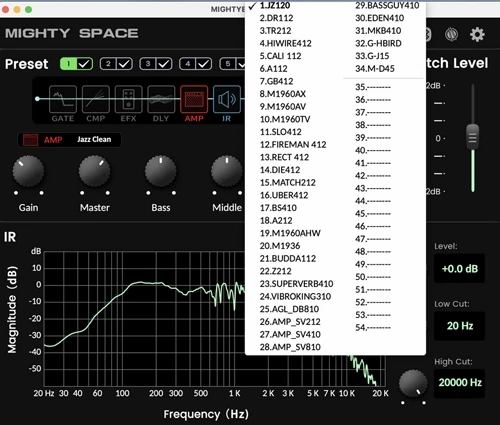Image resolution: width=500 pixels, height=425 pixels.
Task: Choose 24.VIBROKING310 cabinet
Action: (x=295, y=297)
